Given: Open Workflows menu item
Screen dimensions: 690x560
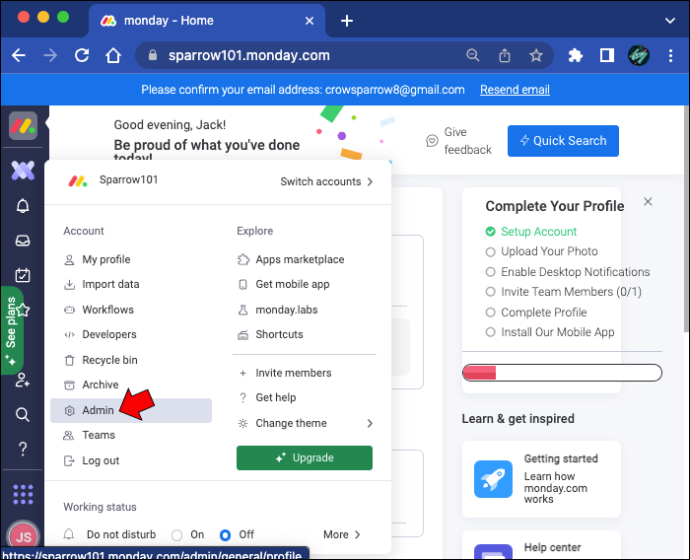Looking at the screenshot, I should click(x=131, y=310).
